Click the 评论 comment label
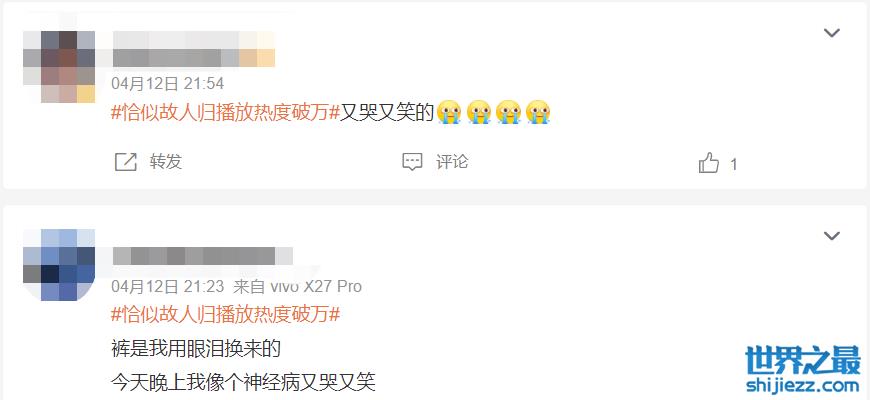The image size is (870, 400). [452, 162]
